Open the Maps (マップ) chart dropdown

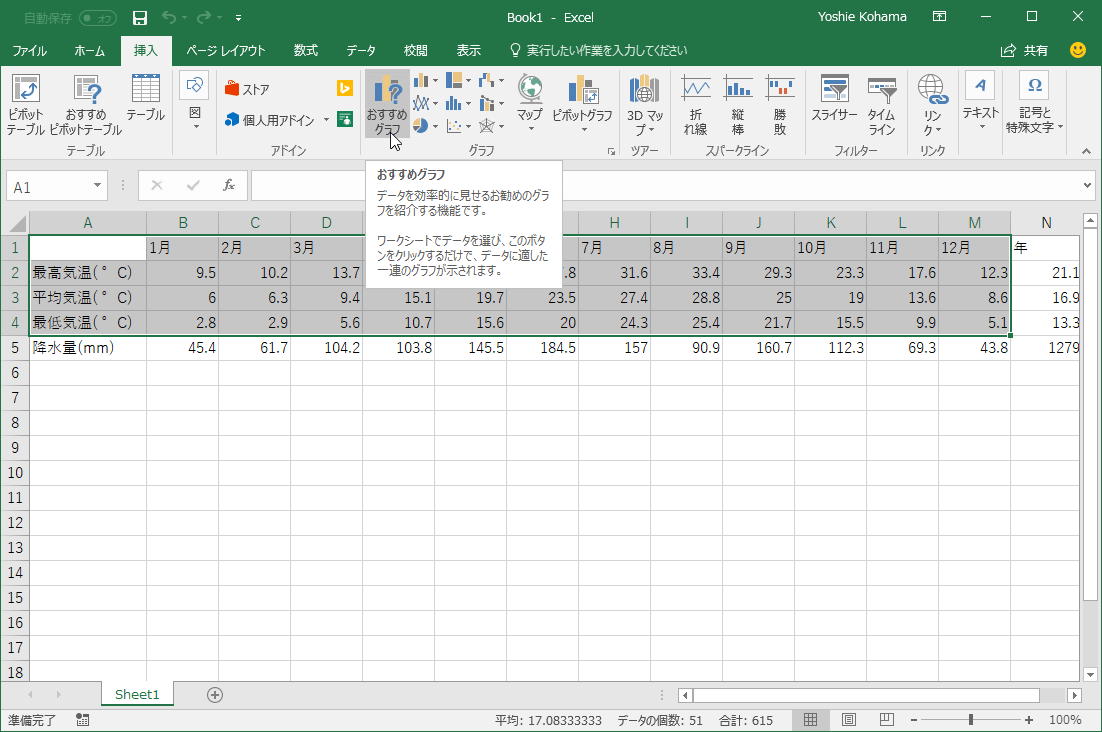click(530, 128)
